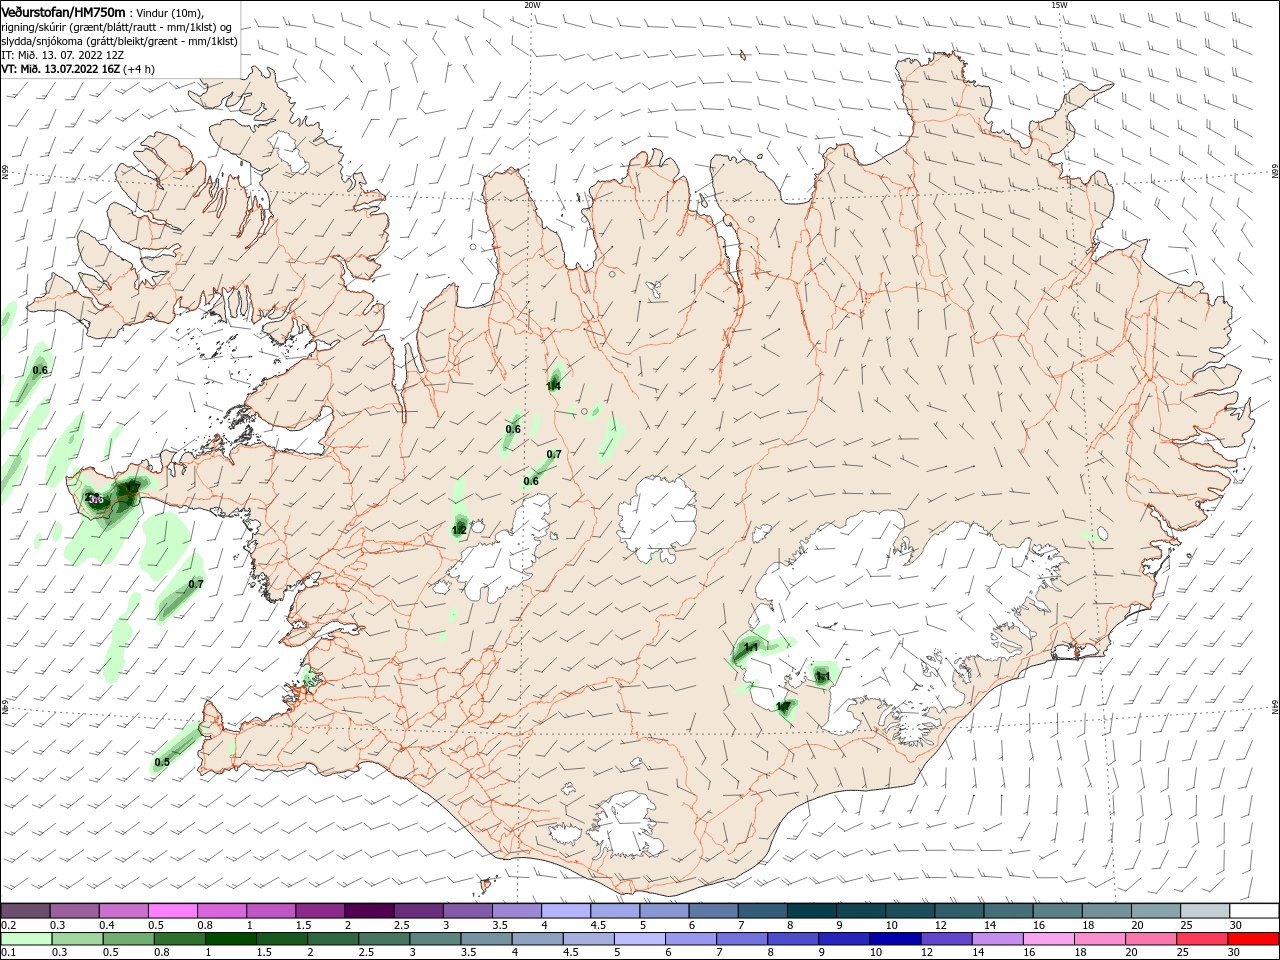Screen dimensions: 1280x960
Task: Select the dark mauve snow swatch labeled 0.2
Action: 25,911
